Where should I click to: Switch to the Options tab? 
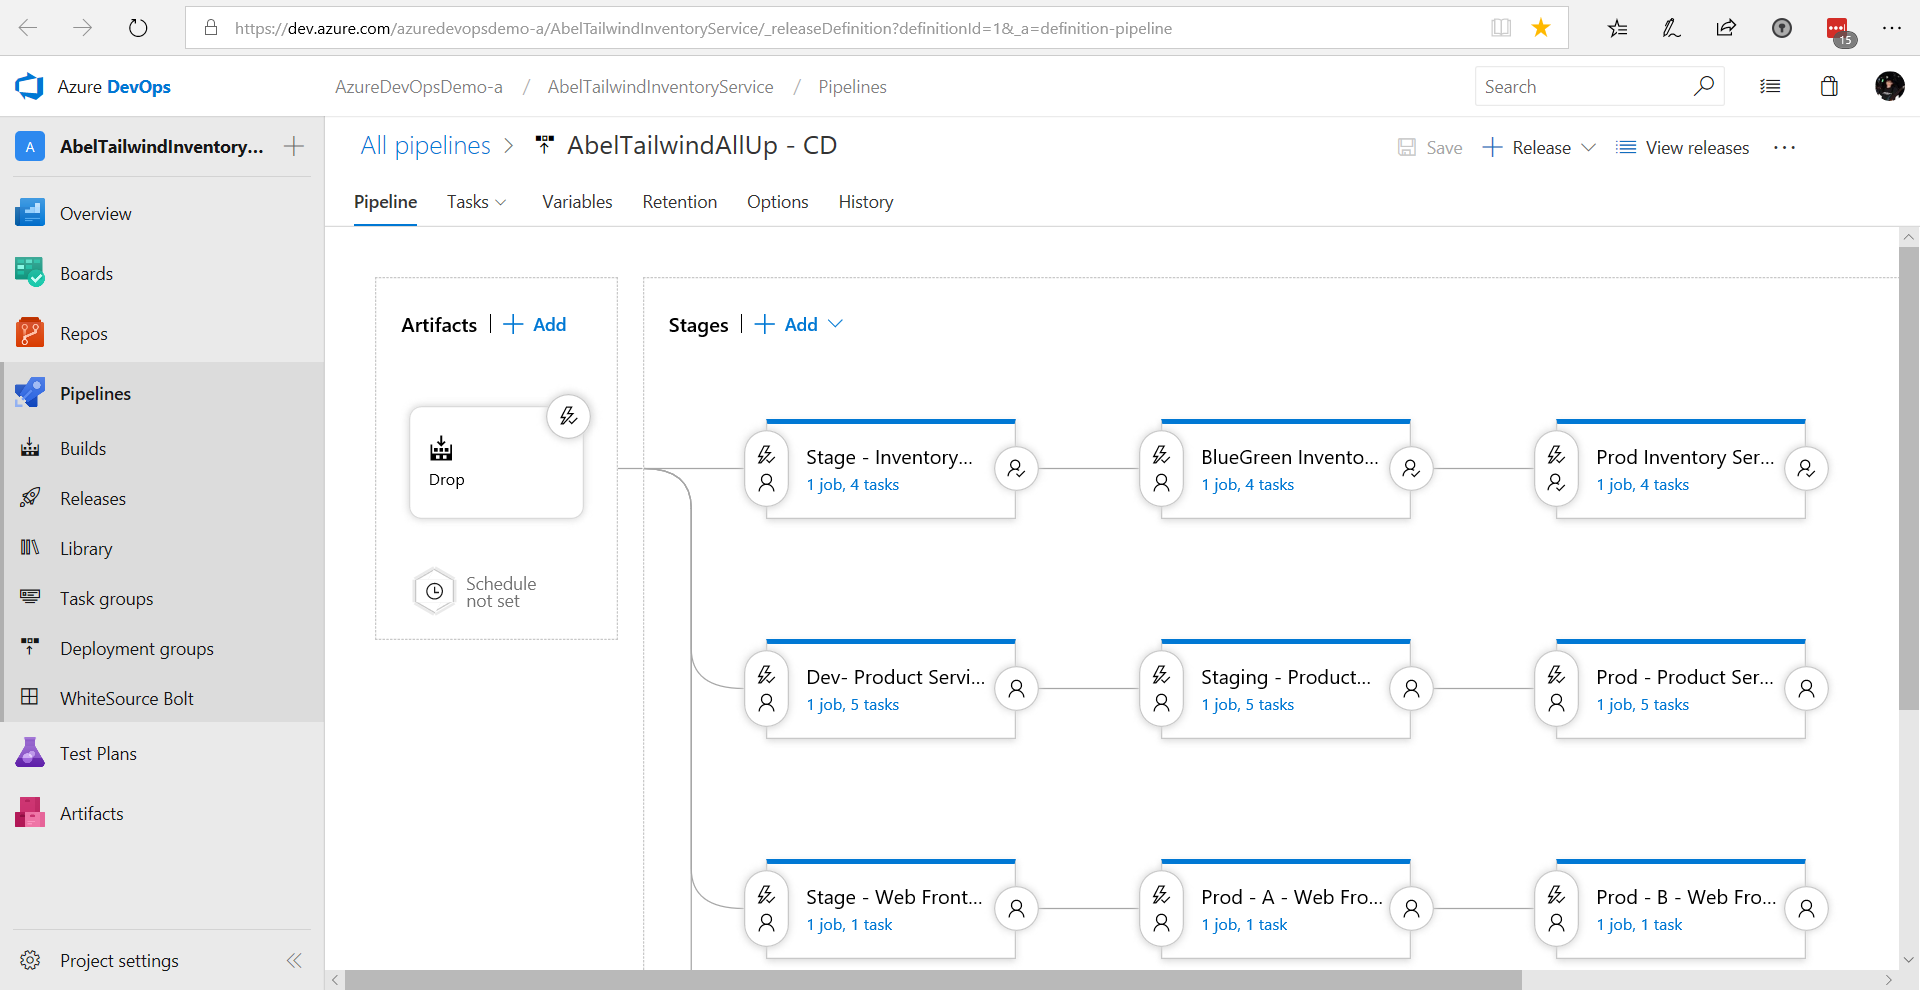click(x=778, y=202)
